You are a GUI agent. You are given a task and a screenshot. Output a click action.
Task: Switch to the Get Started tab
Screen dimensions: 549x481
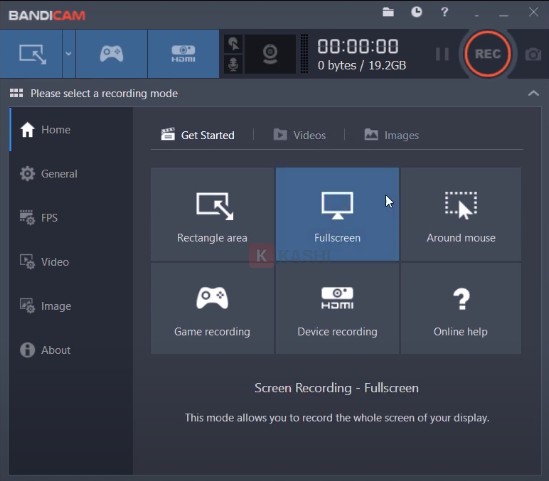(x=198, y=135)
